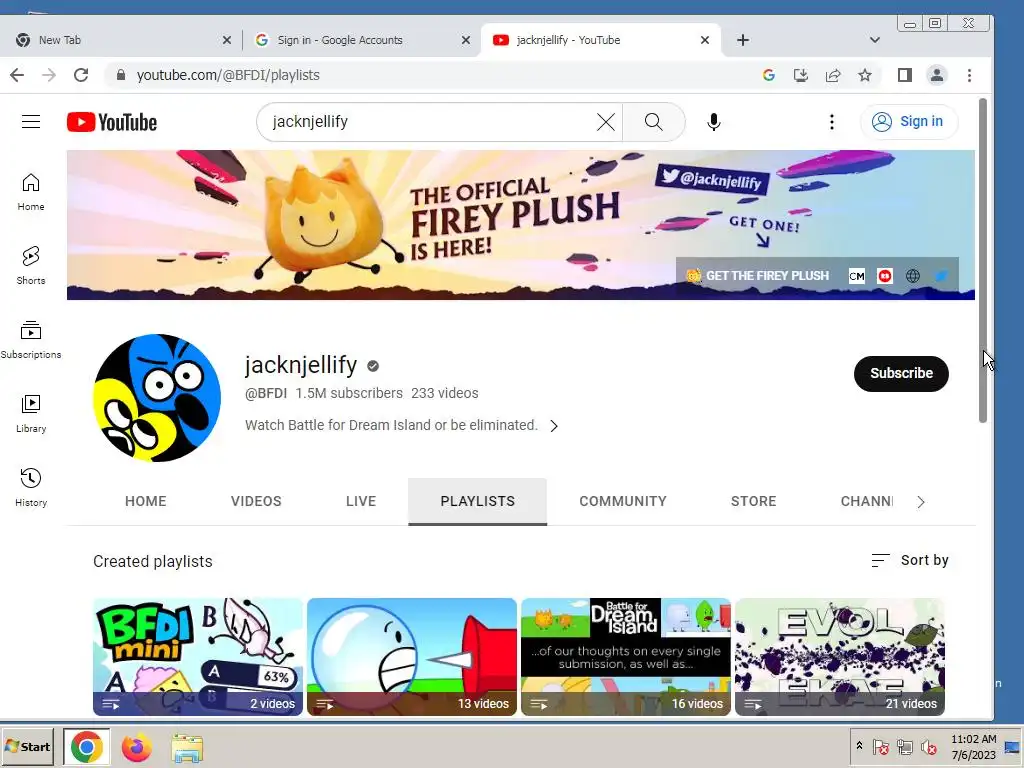The image size is (1024, 768).
Task: Open Chrome's three-dot menu
Action: (x=969, y=75)
